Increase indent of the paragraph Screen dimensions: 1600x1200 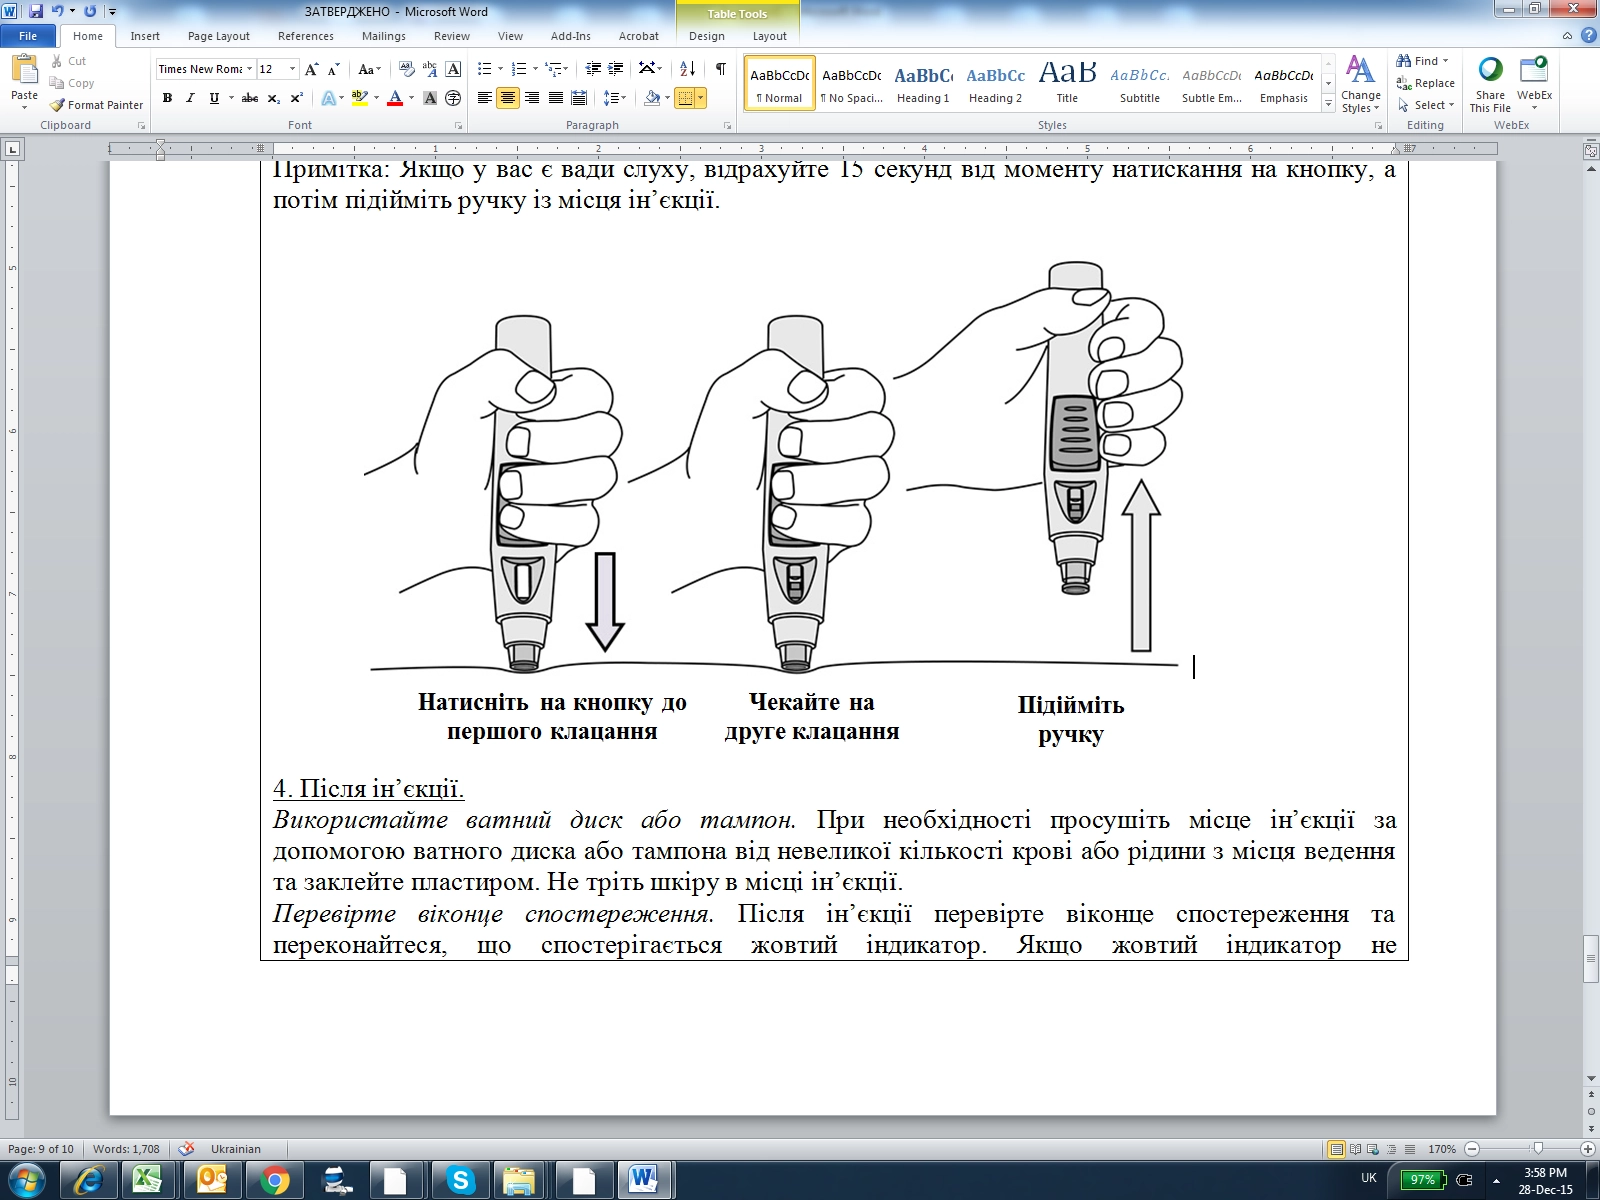(x=616, y=69)
